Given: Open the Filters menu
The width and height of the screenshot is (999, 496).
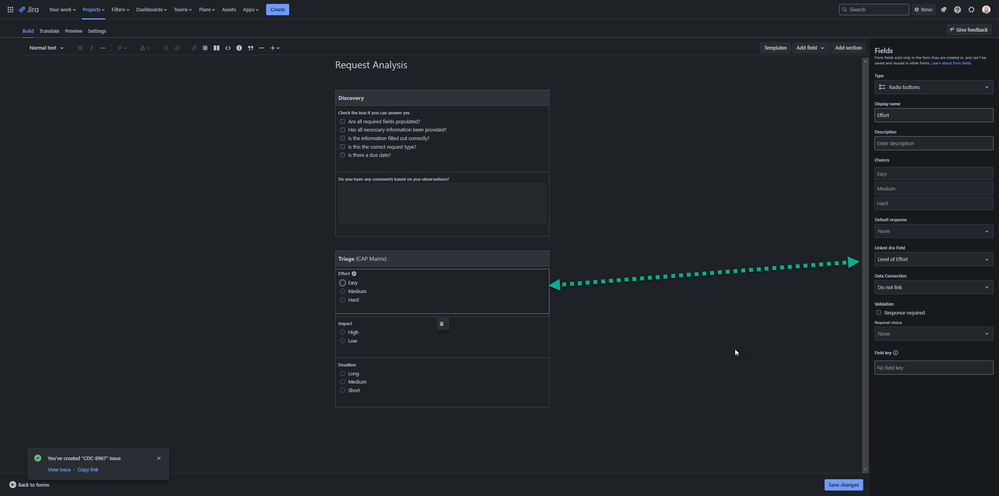Looking at the screenshot, I should [120, 10].
